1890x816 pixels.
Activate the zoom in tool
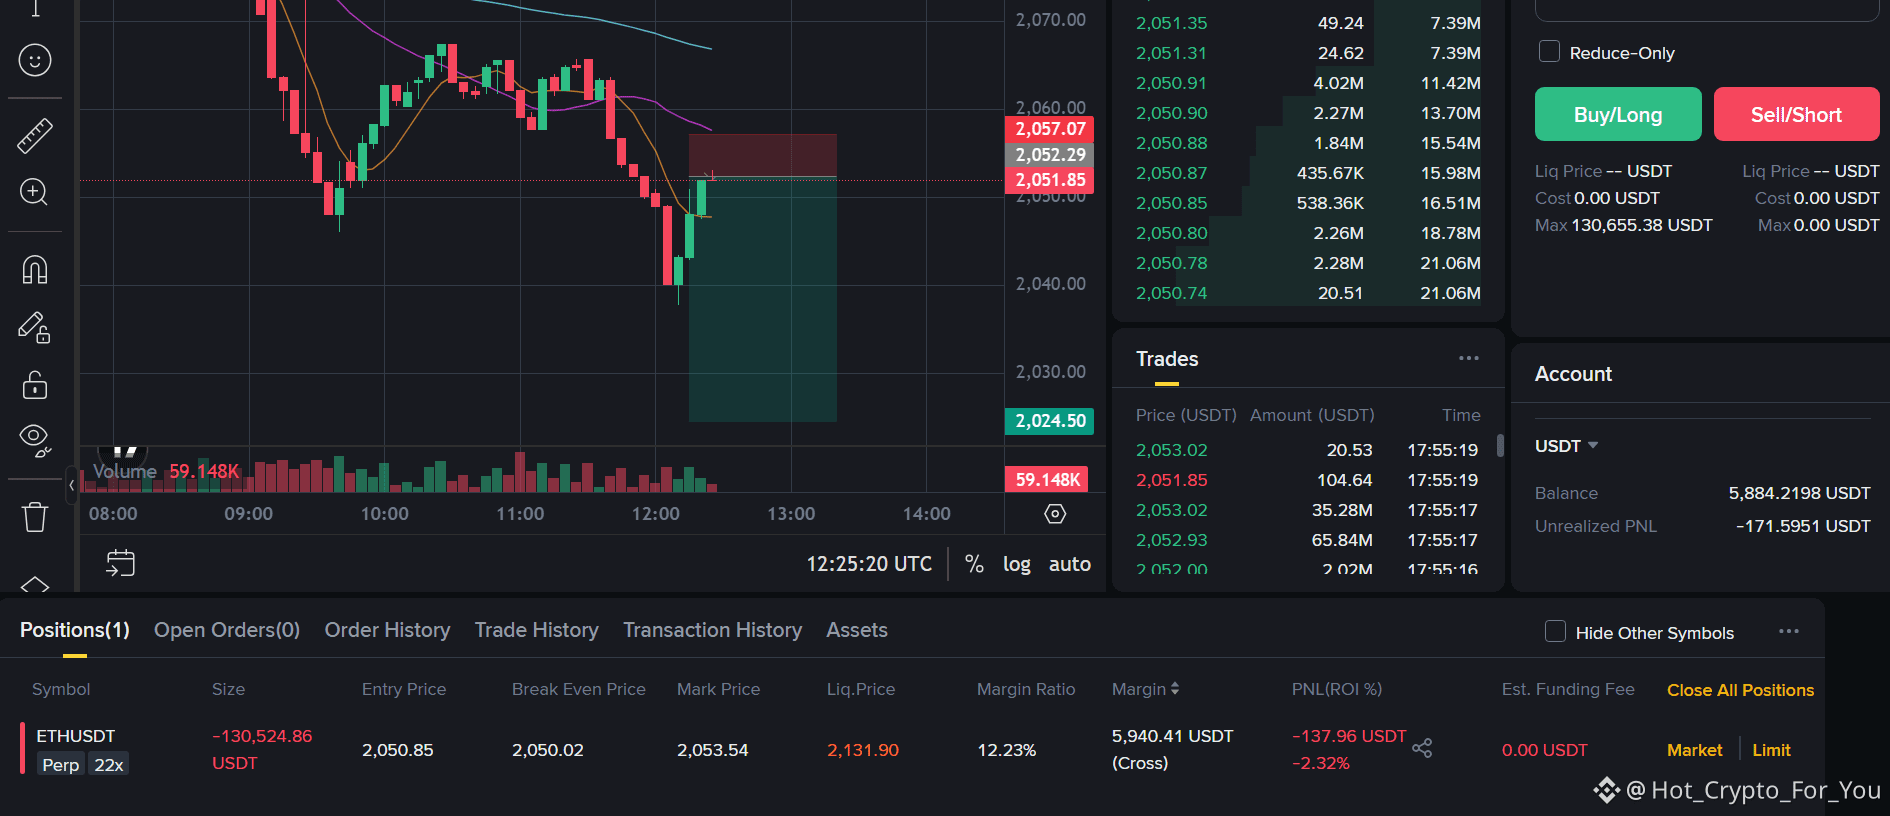35,192
